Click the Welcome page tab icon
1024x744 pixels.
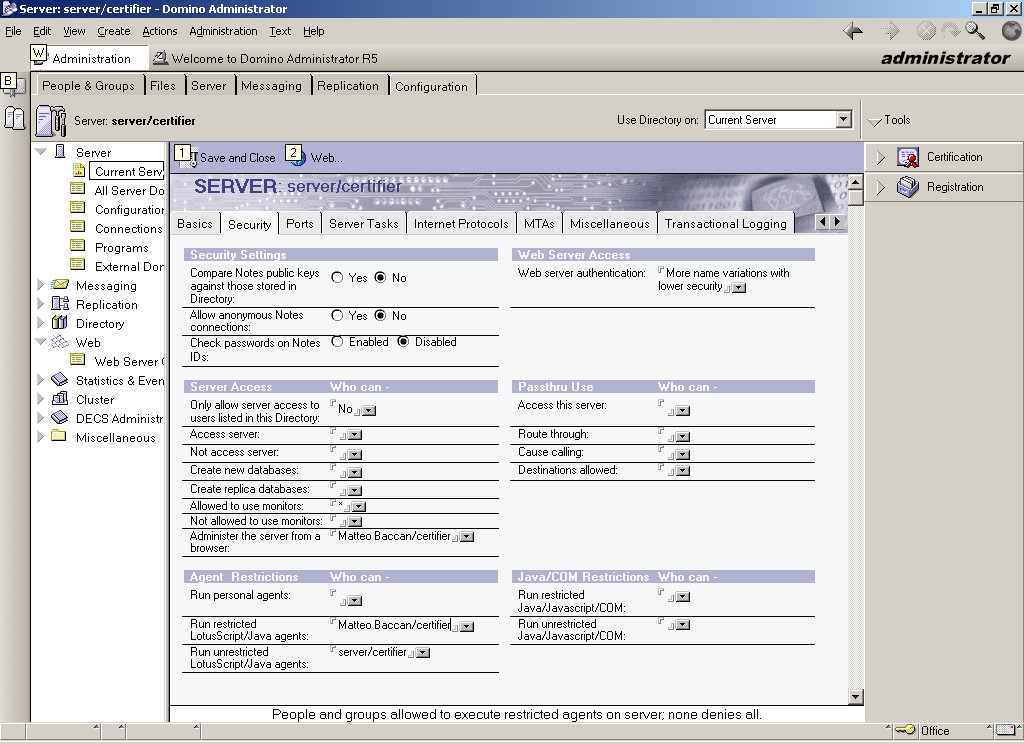click(x=160, y=58)
